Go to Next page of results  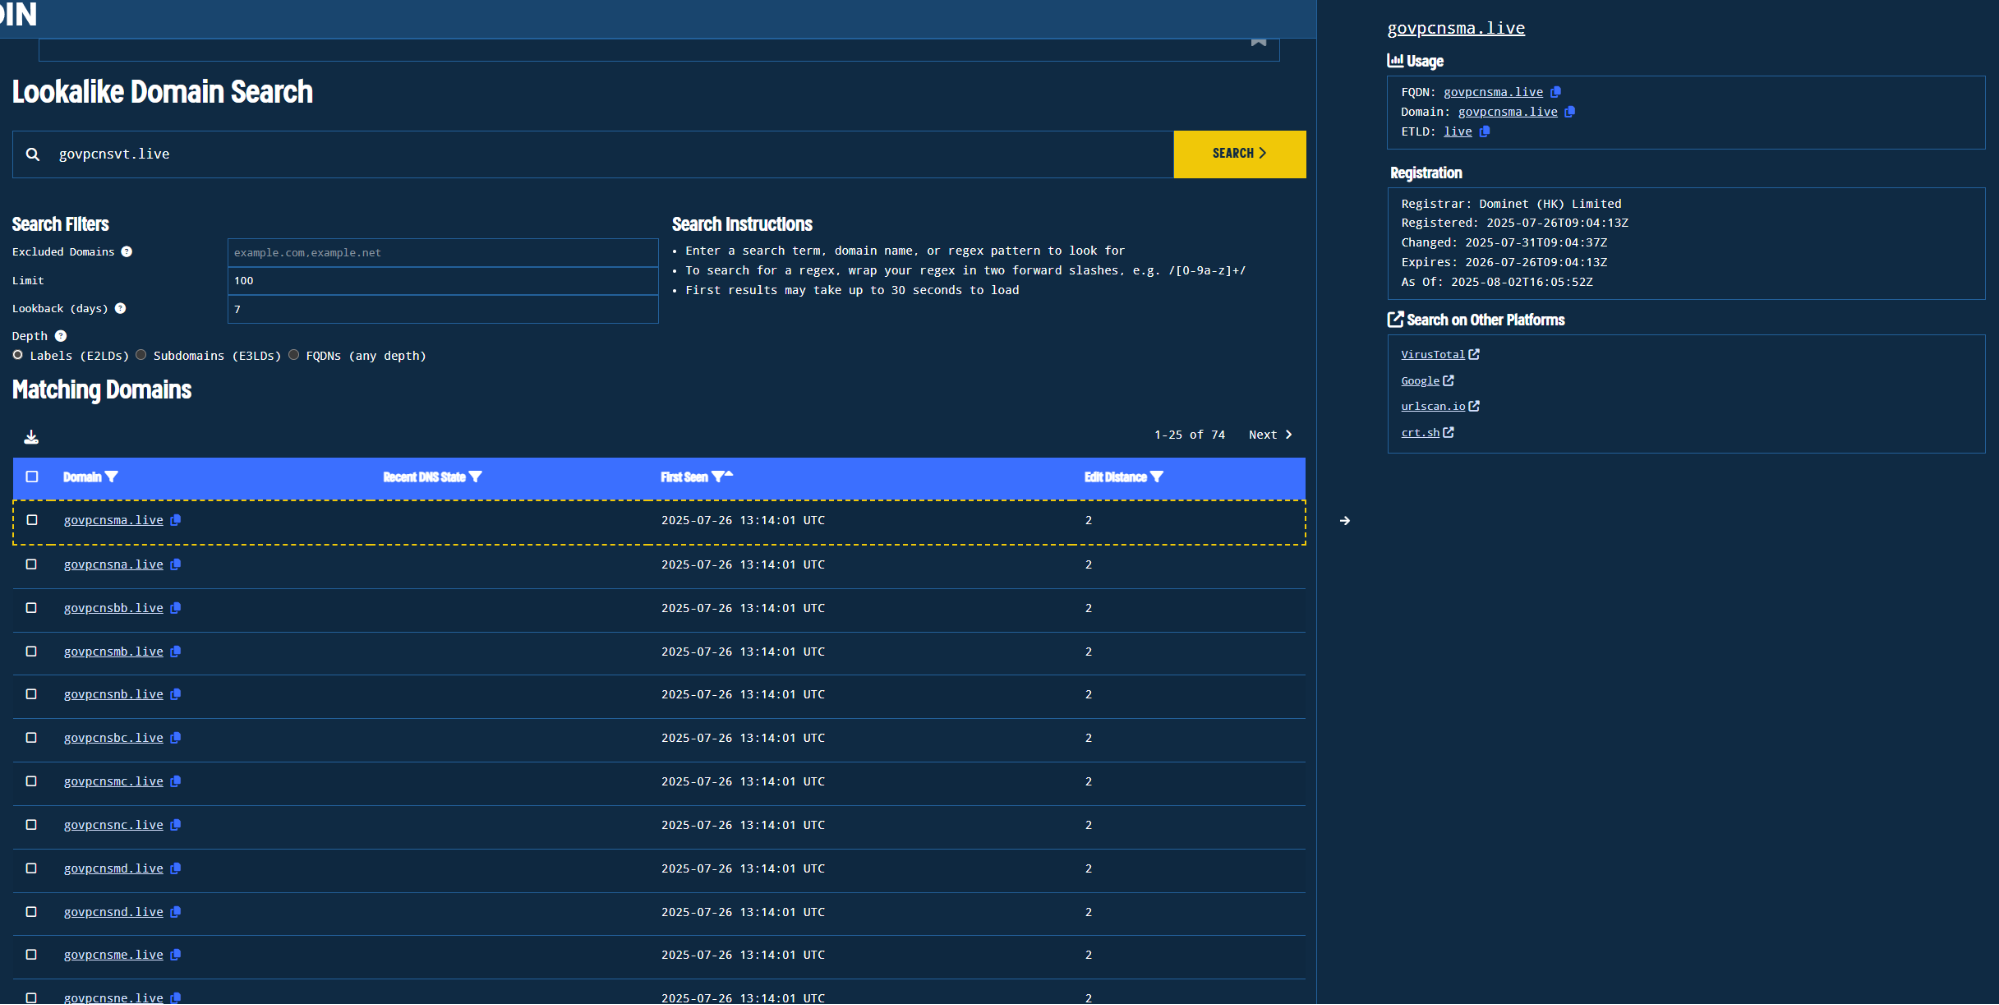tap(1270, 435)
